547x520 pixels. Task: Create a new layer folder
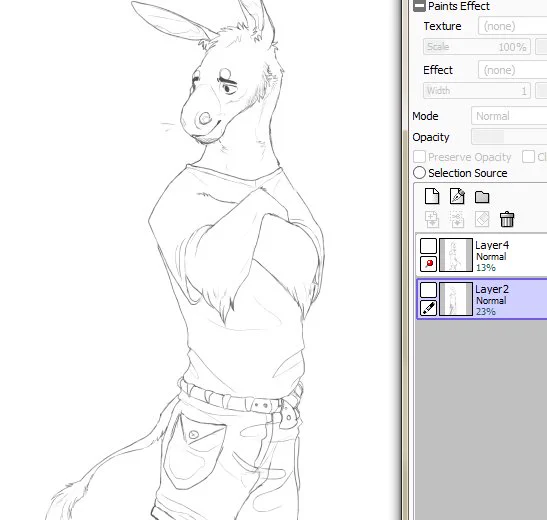pos(482,197)
